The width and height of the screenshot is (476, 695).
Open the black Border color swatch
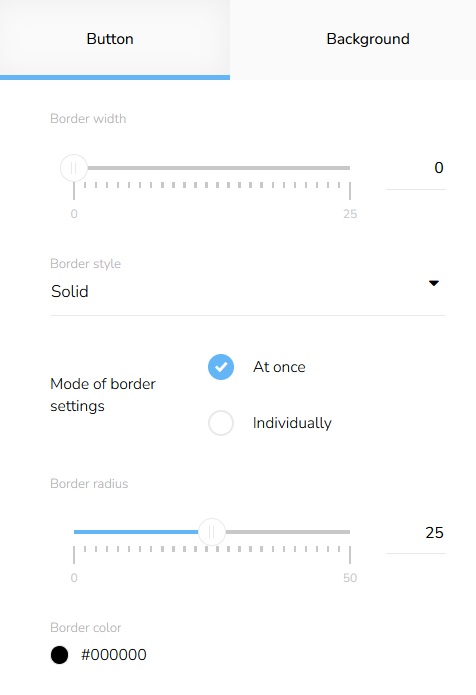59,655
